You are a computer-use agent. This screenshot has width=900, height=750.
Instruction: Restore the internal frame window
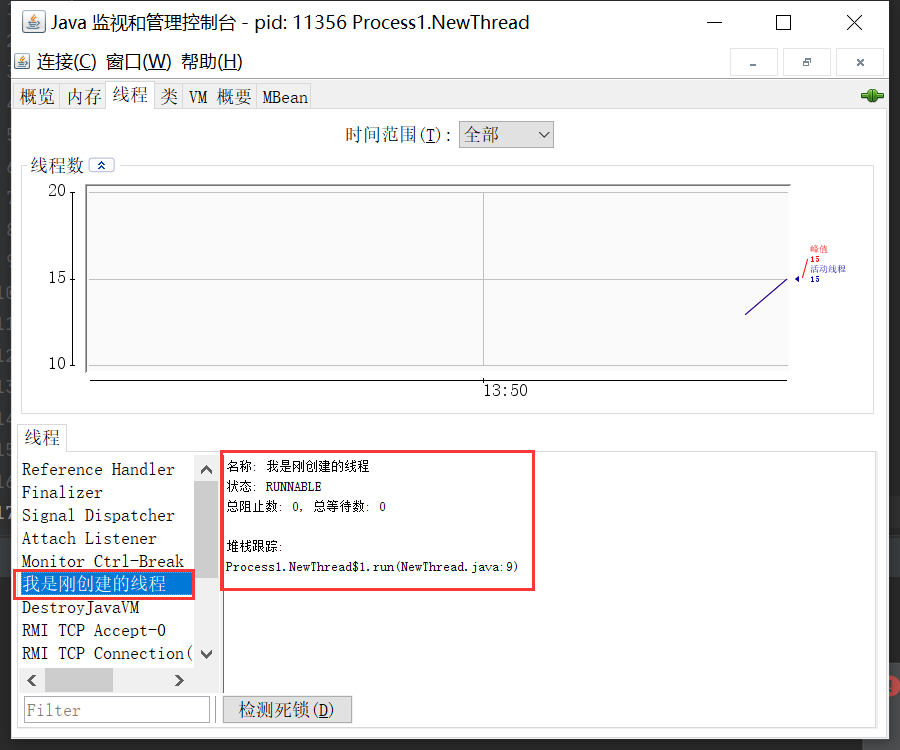tap(806, 63)
